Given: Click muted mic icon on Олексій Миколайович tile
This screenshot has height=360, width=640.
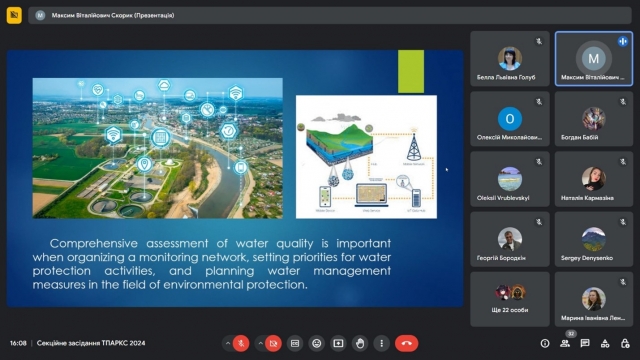Looking at the screenshot, I should coord(539,102).
